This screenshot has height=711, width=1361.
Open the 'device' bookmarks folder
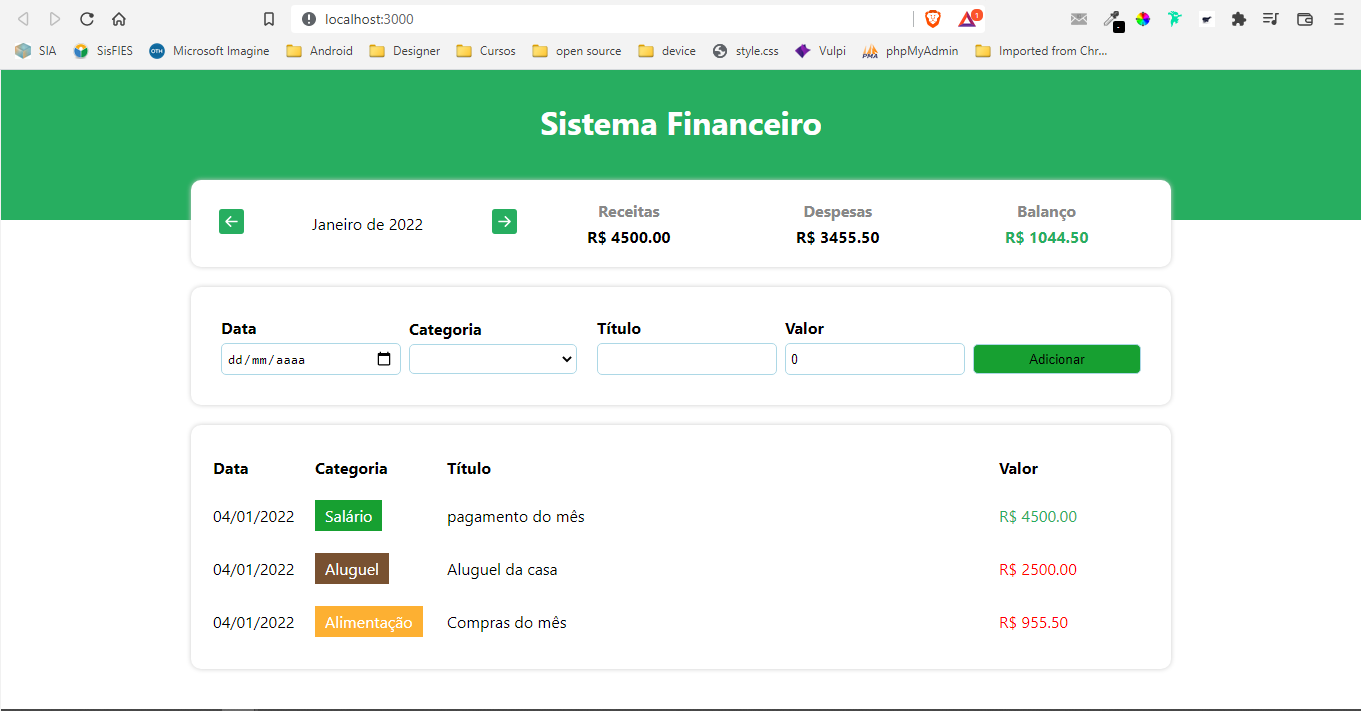coord(666,50)
